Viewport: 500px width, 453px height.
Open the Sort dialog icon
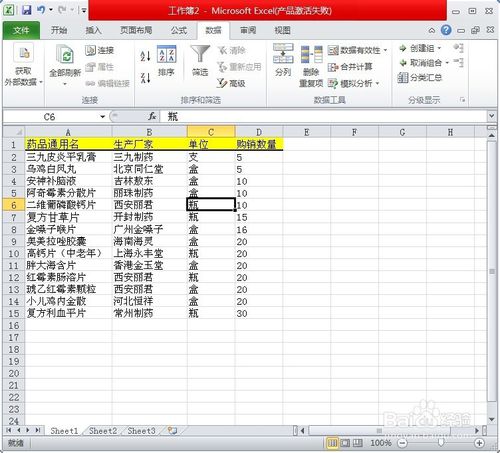[166, 54]
